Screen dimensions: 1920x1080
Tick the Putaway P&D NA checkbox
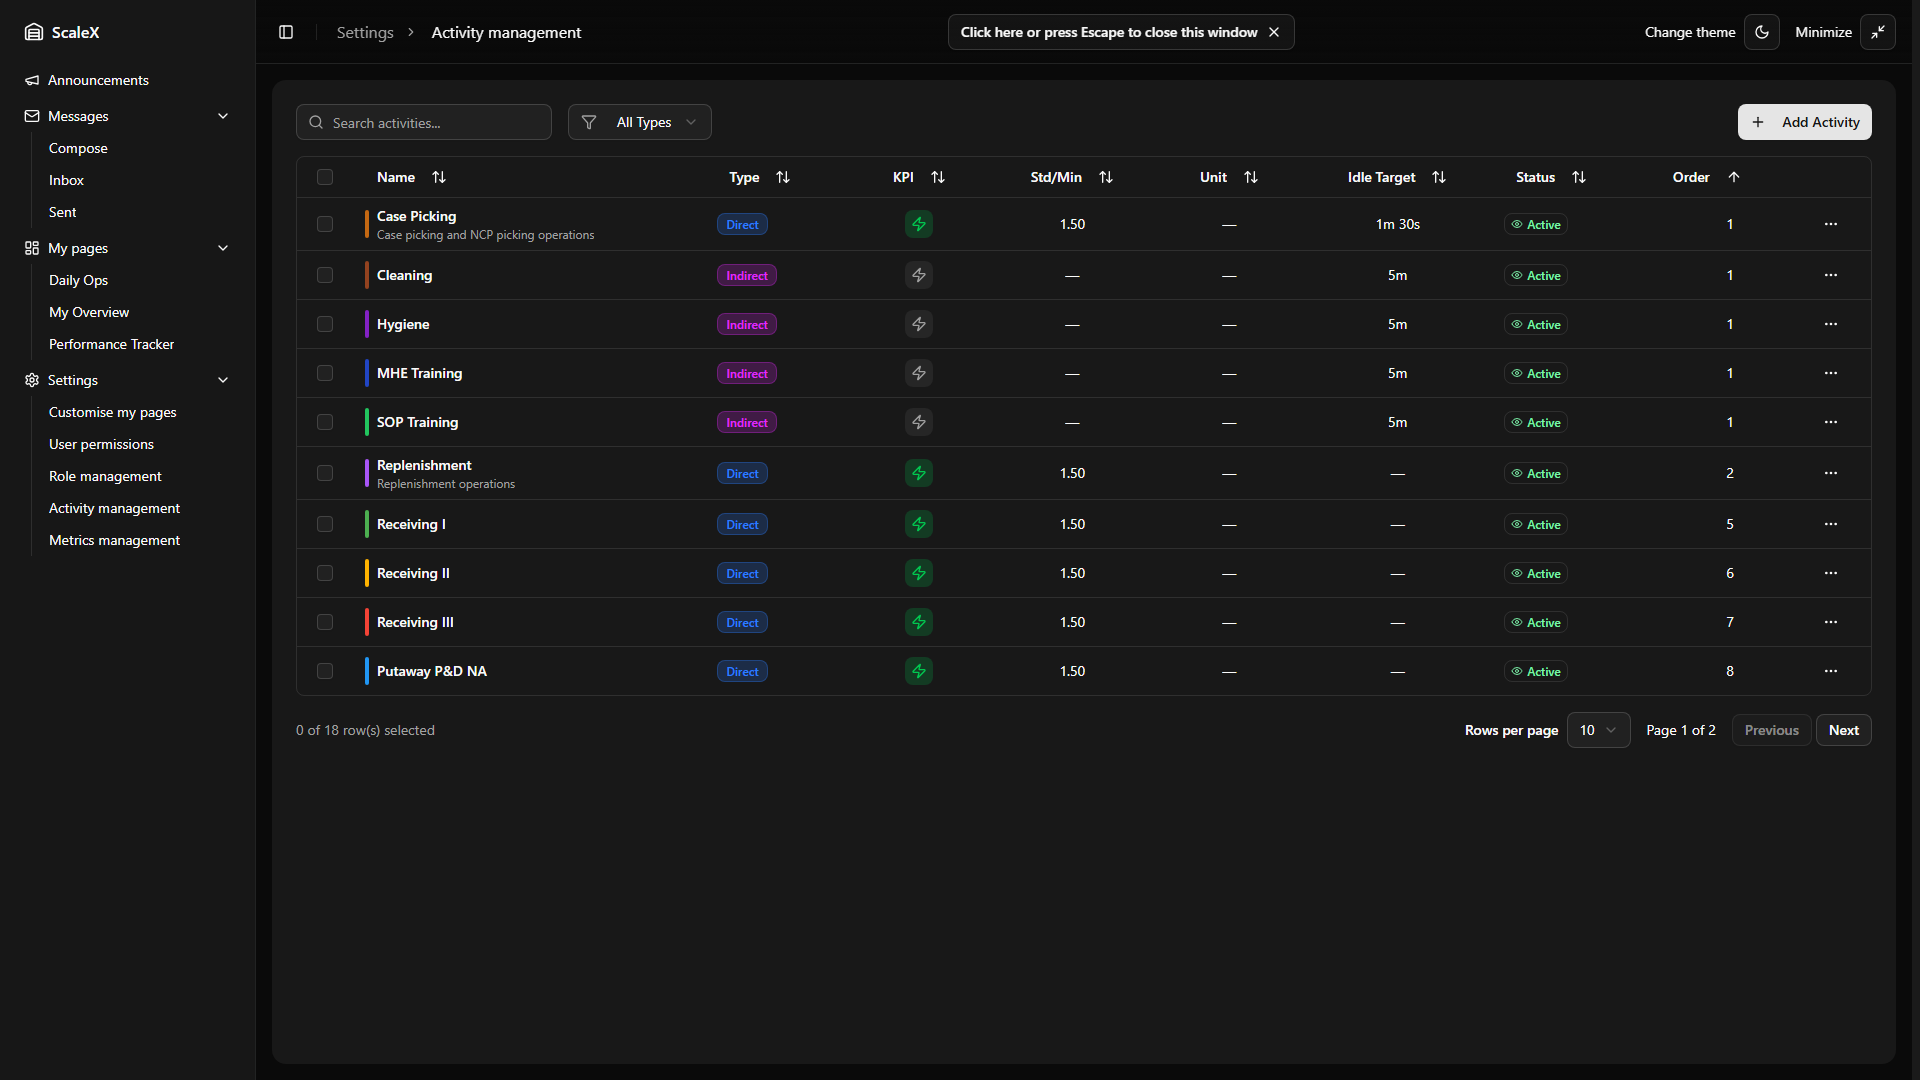coord(325,671)
